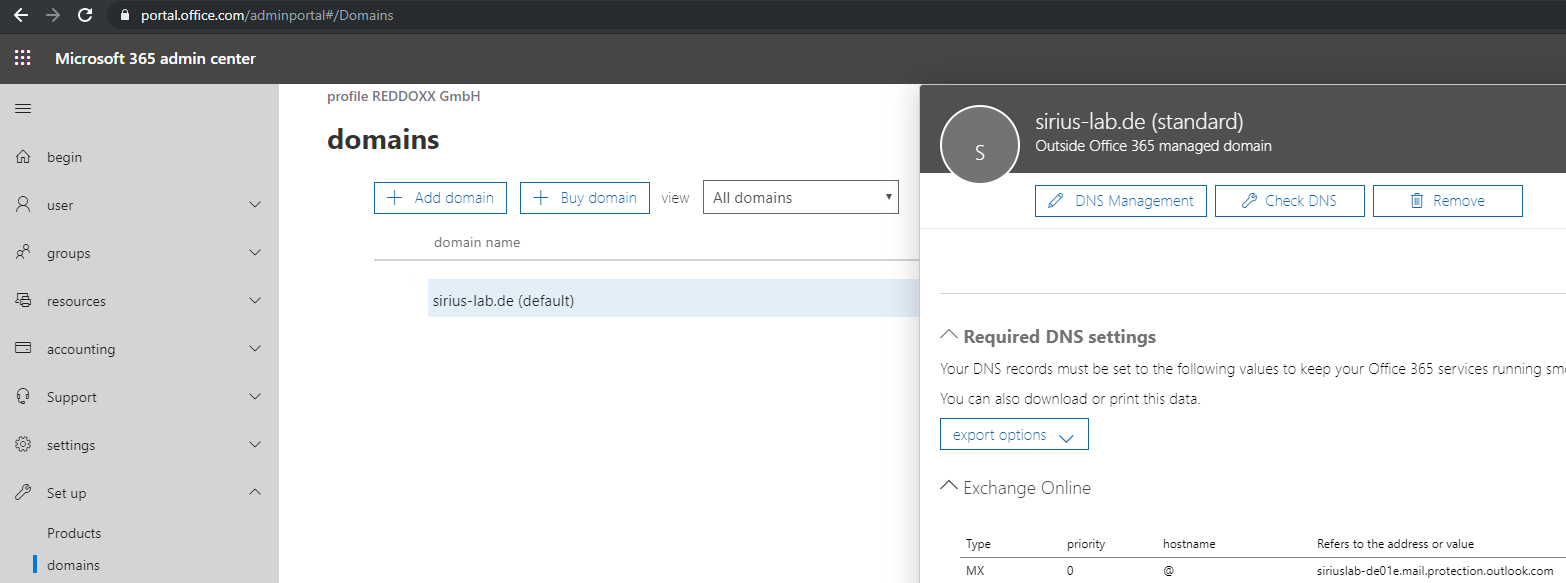Open domains under Set up
This screenshot has height=583, width=1566.
click(x=73, y=564)
